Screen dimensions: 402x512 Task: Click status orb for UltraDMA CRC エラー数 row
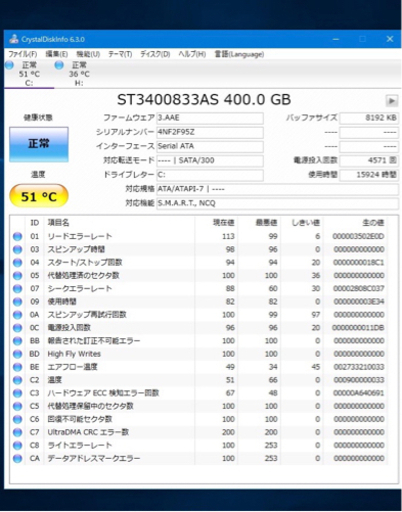coord(17,432)
